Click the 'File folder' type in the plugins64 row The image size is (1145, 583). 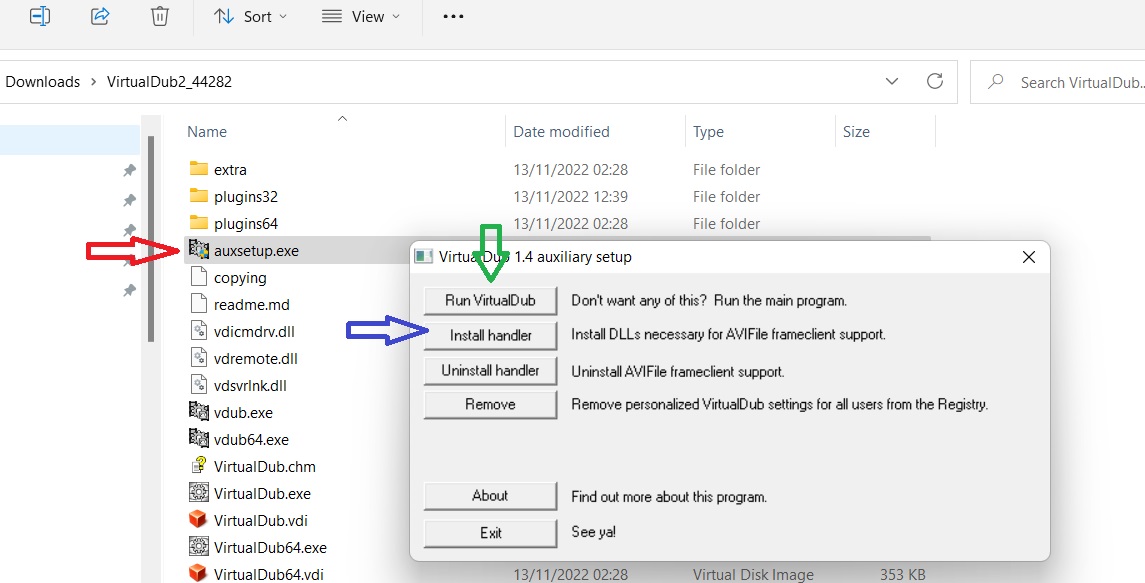(727, 224)
